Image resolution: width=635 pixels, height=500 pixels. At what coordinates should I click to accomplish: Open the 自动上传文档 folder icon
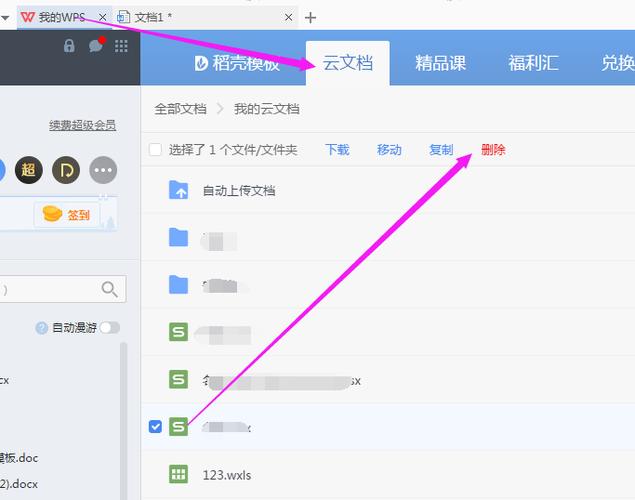(x=178, y=190)
